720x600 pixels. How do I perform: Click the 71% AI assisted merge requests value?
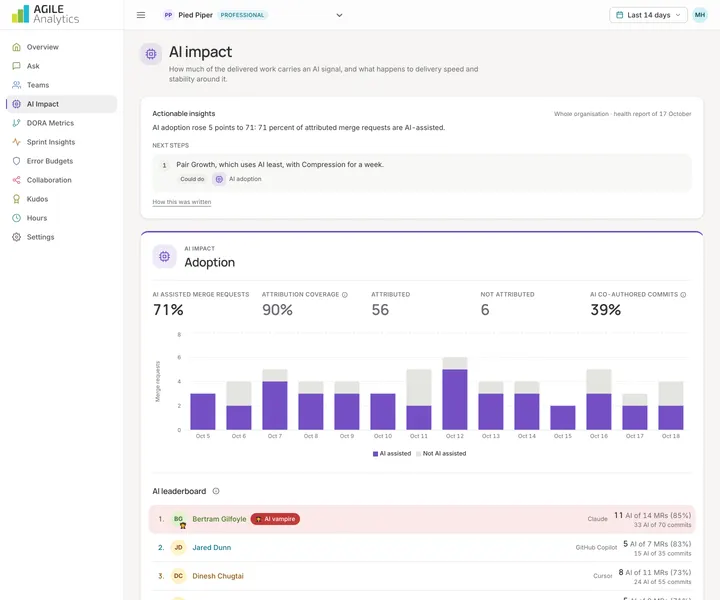[x=168, y=310]
